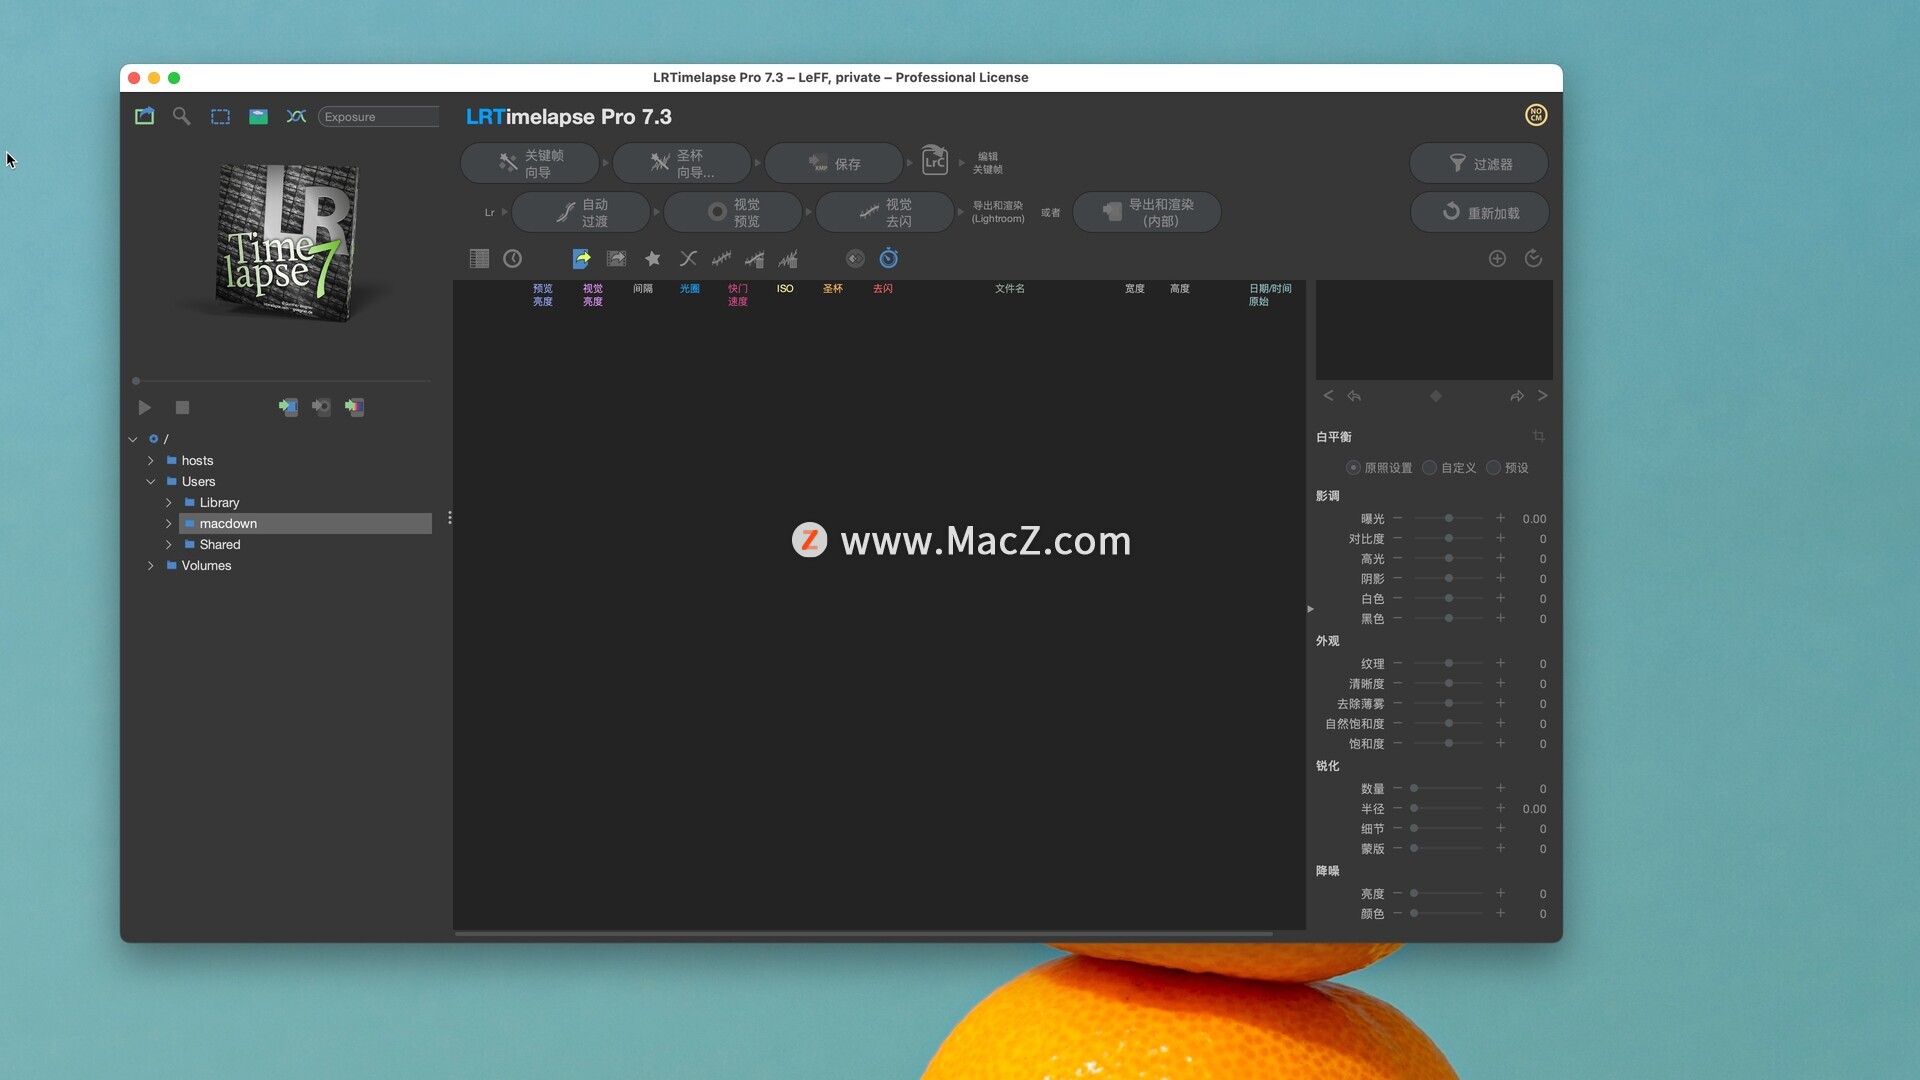Click the right panel collapse triangle

pos(1310,608)
